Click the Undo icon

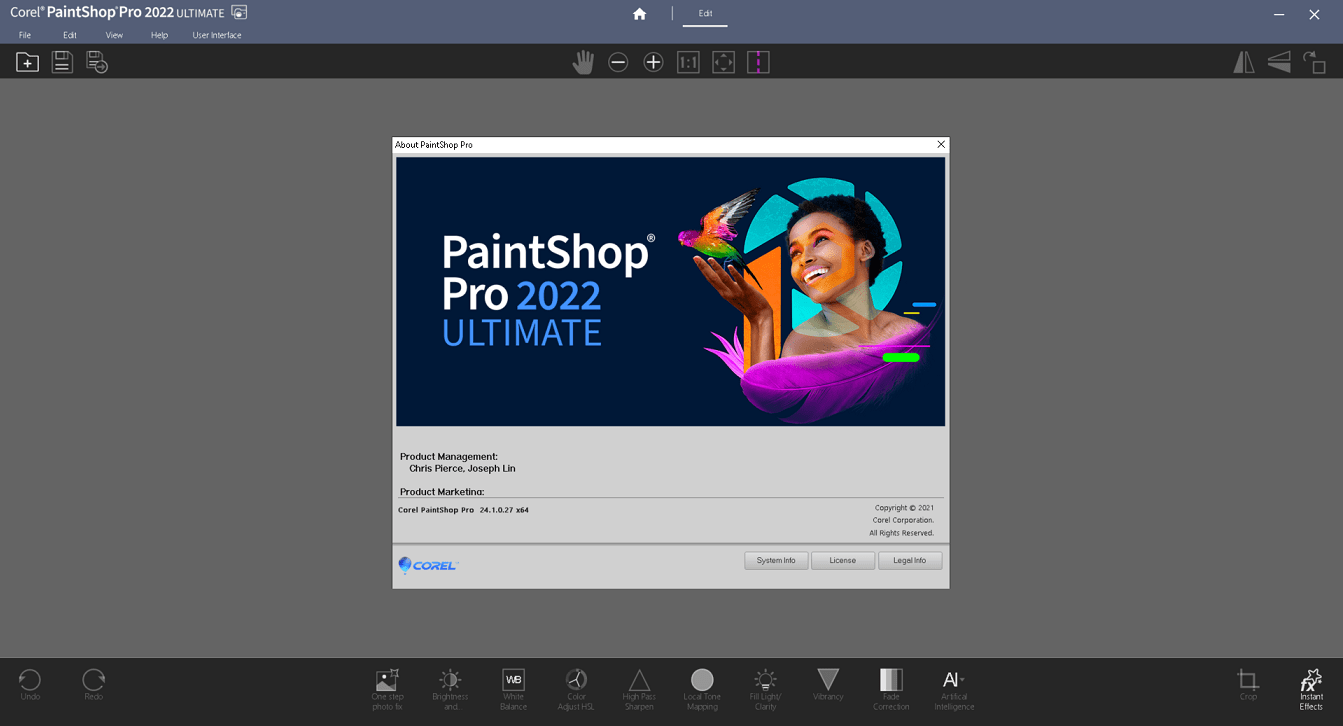30,685
